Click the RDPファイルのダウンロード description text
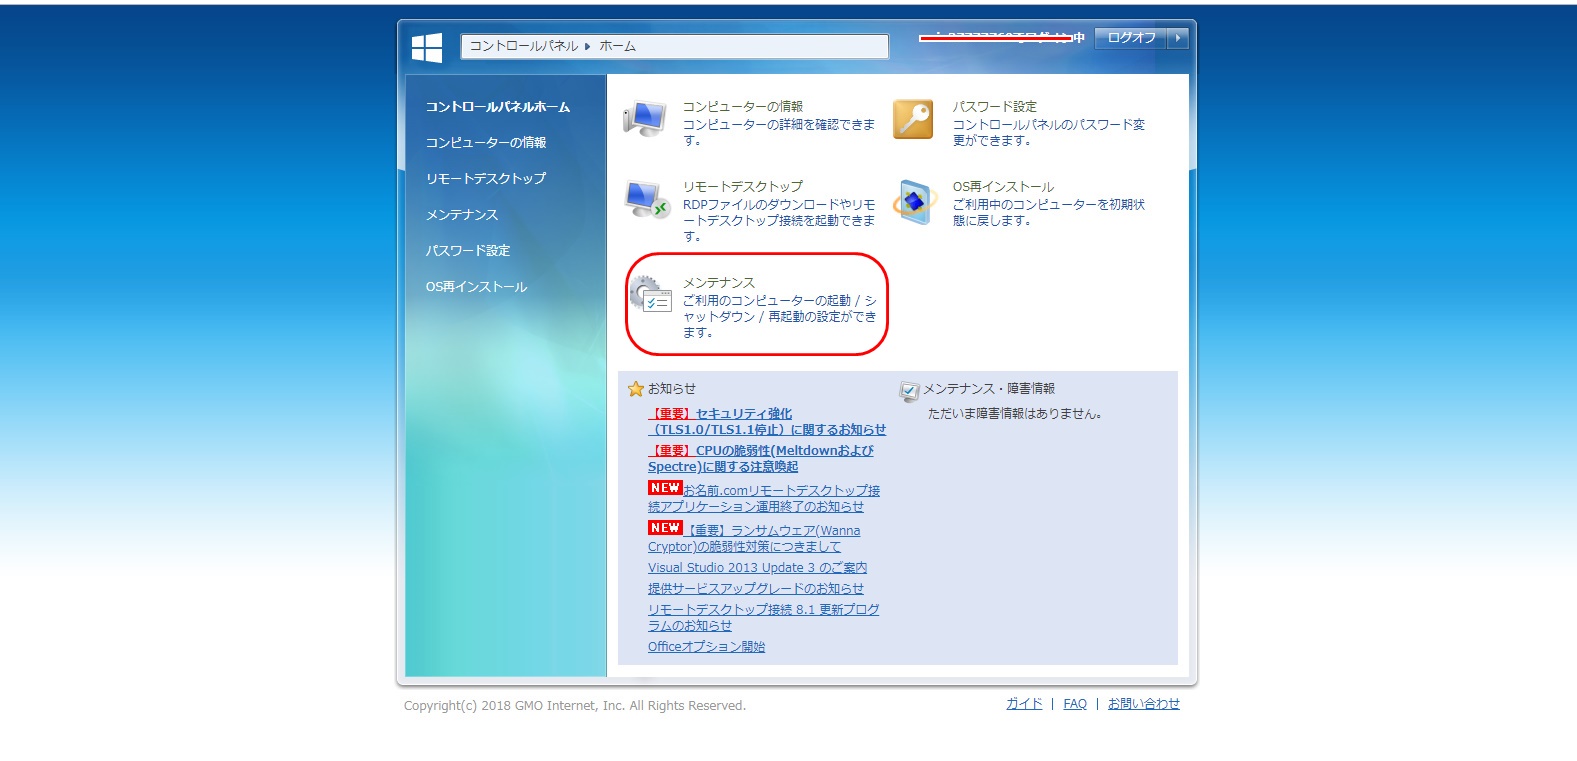 [779, 220]
